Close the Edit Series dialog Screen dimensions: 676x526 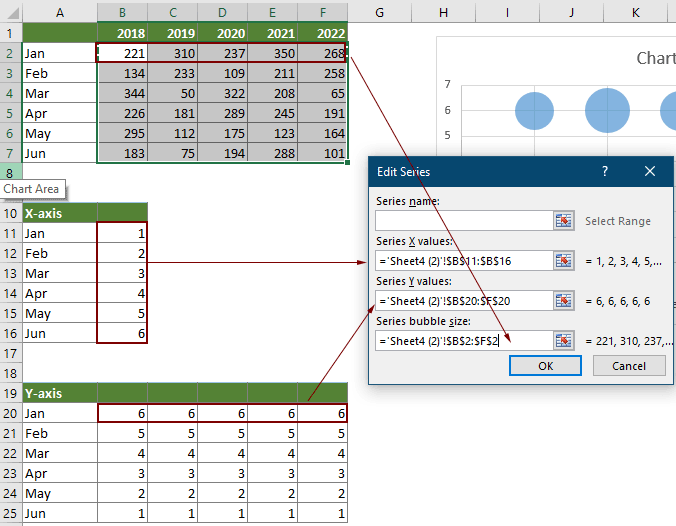[650, 171]
